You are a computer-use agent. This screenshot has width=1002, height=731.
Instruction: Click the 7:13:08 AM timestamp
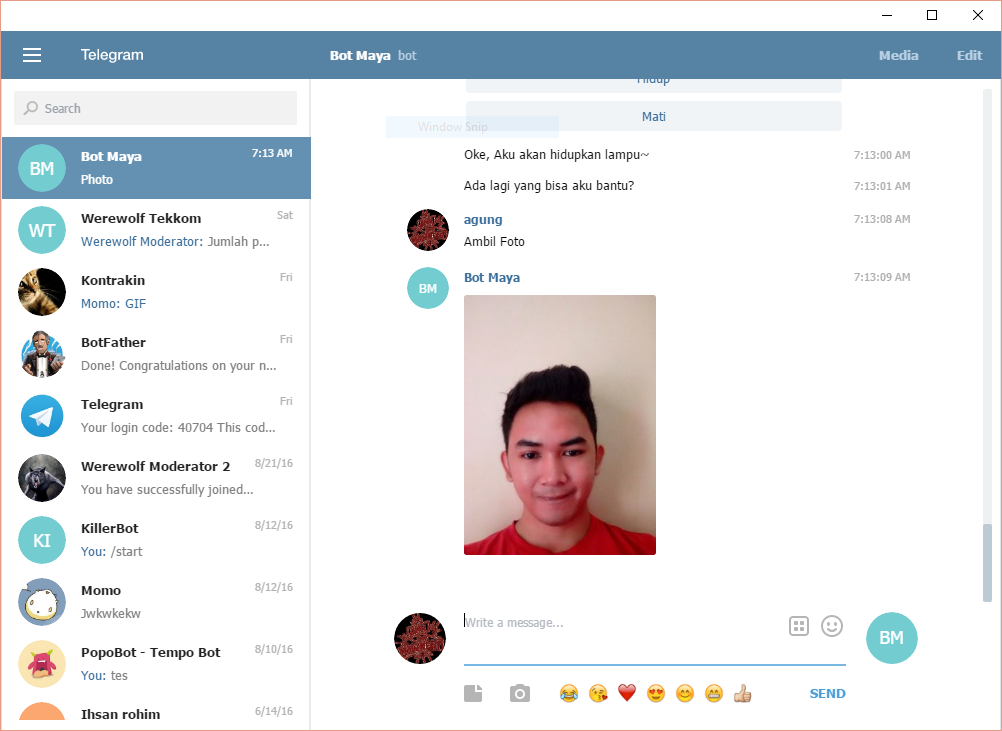pyautogui.click(x=882, y=219)
